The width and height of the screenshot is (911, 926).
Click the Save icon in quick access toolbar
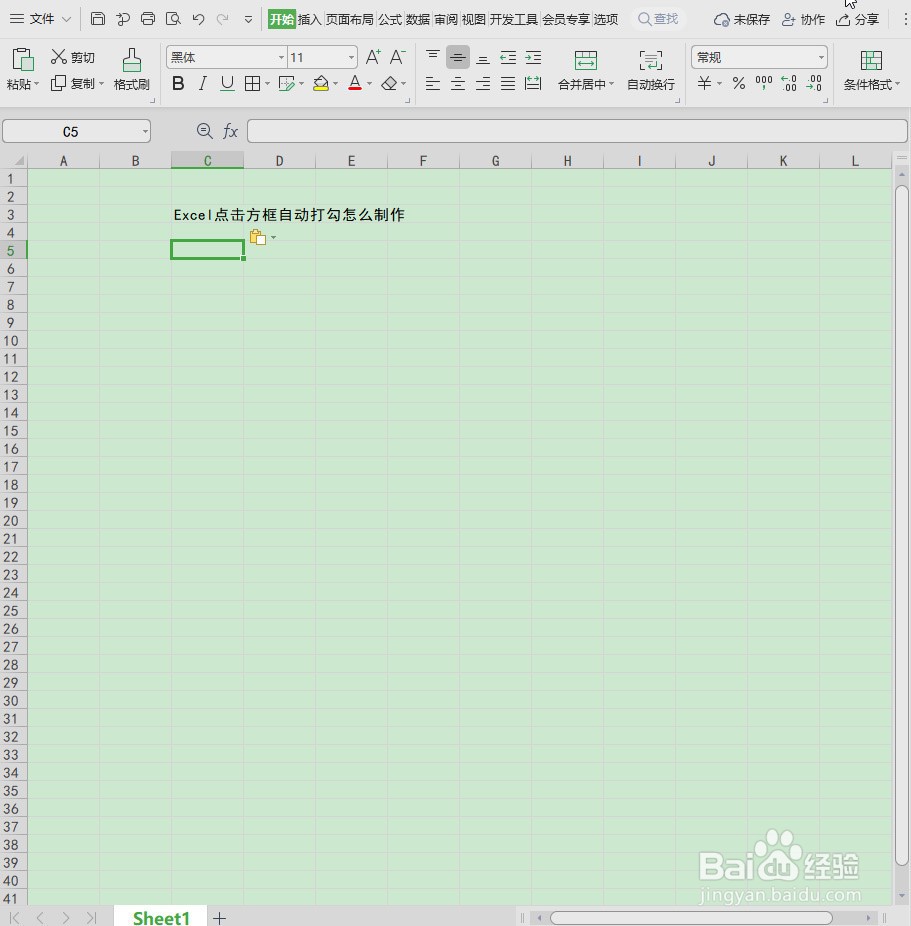pyautogui.click(x=98, y=19)
